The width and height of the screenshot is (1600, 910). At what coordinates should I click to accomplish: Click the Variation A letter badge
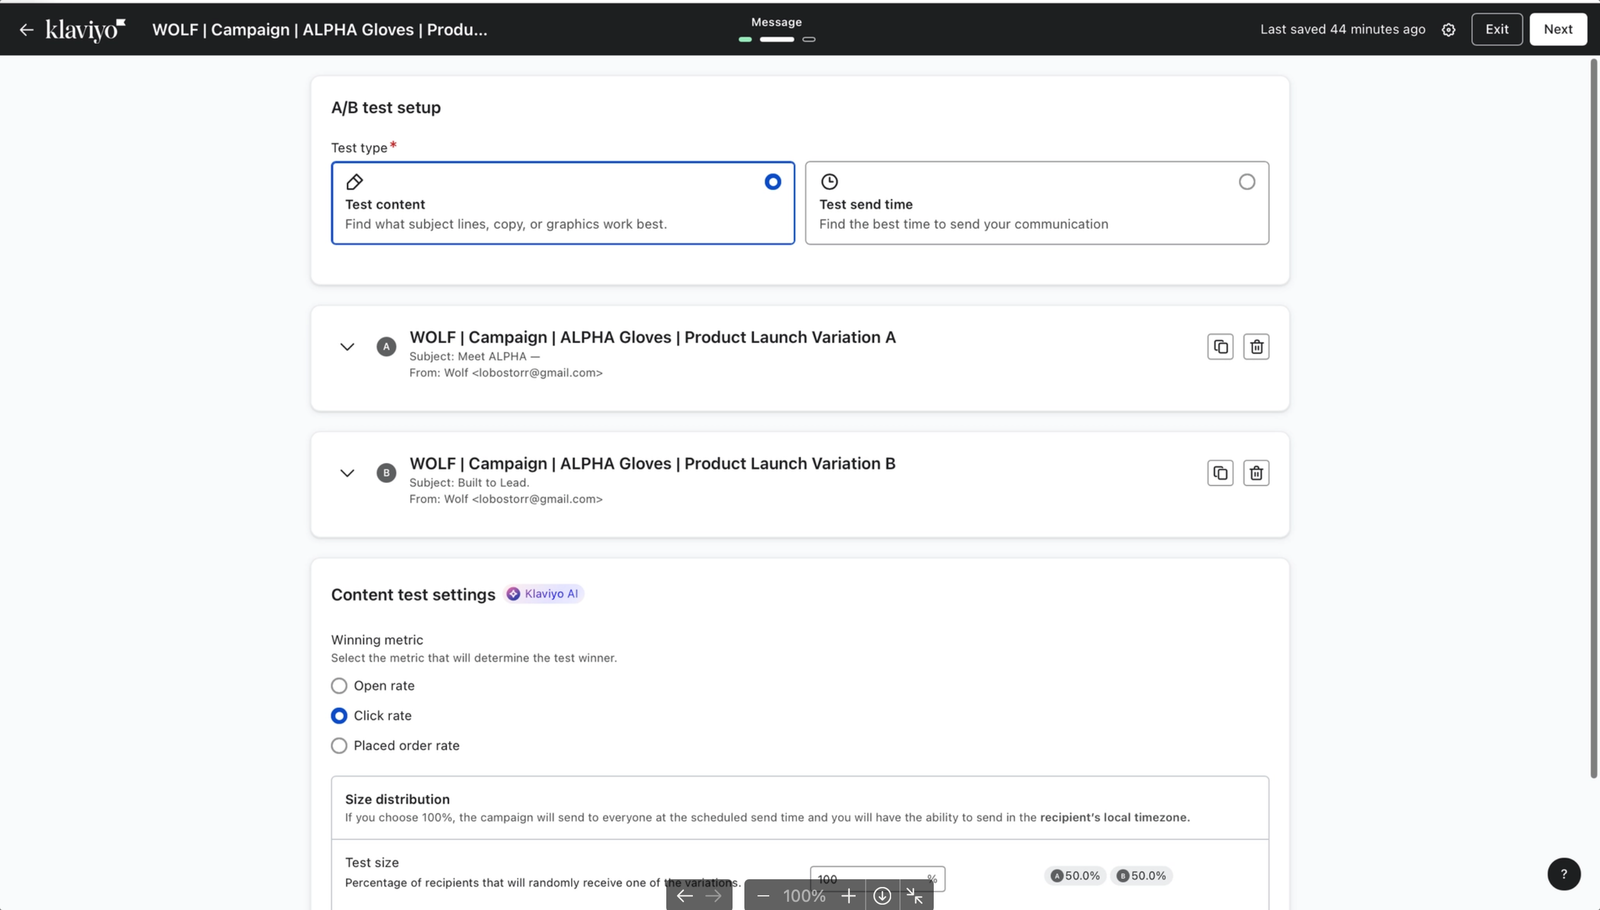pos(386,347)
